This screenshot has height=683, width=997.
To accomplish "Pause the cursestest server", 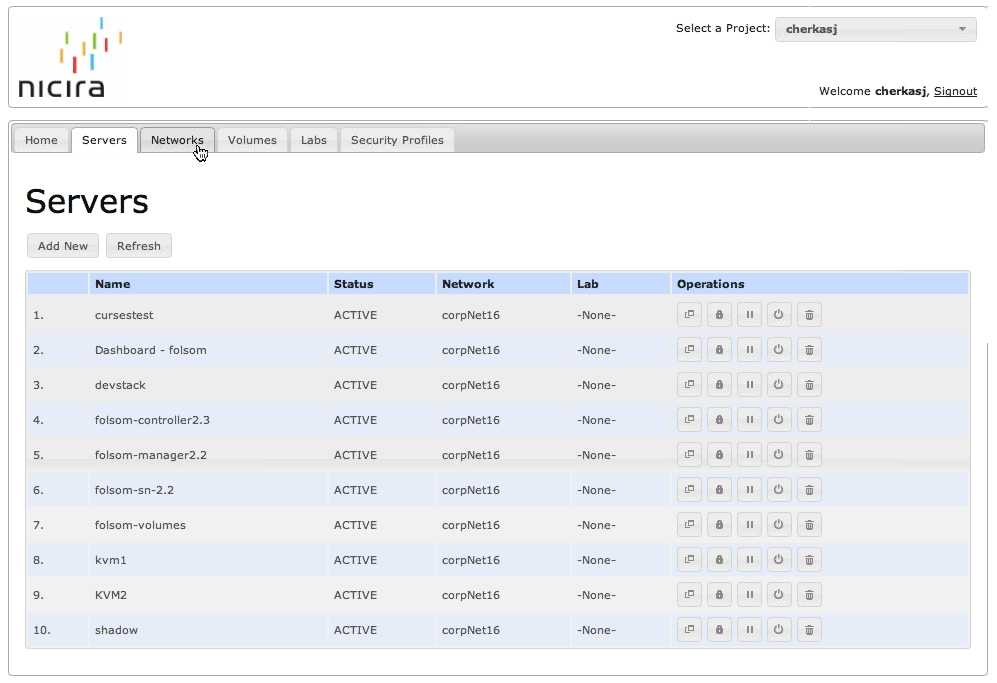I will [x=750, y=315].
